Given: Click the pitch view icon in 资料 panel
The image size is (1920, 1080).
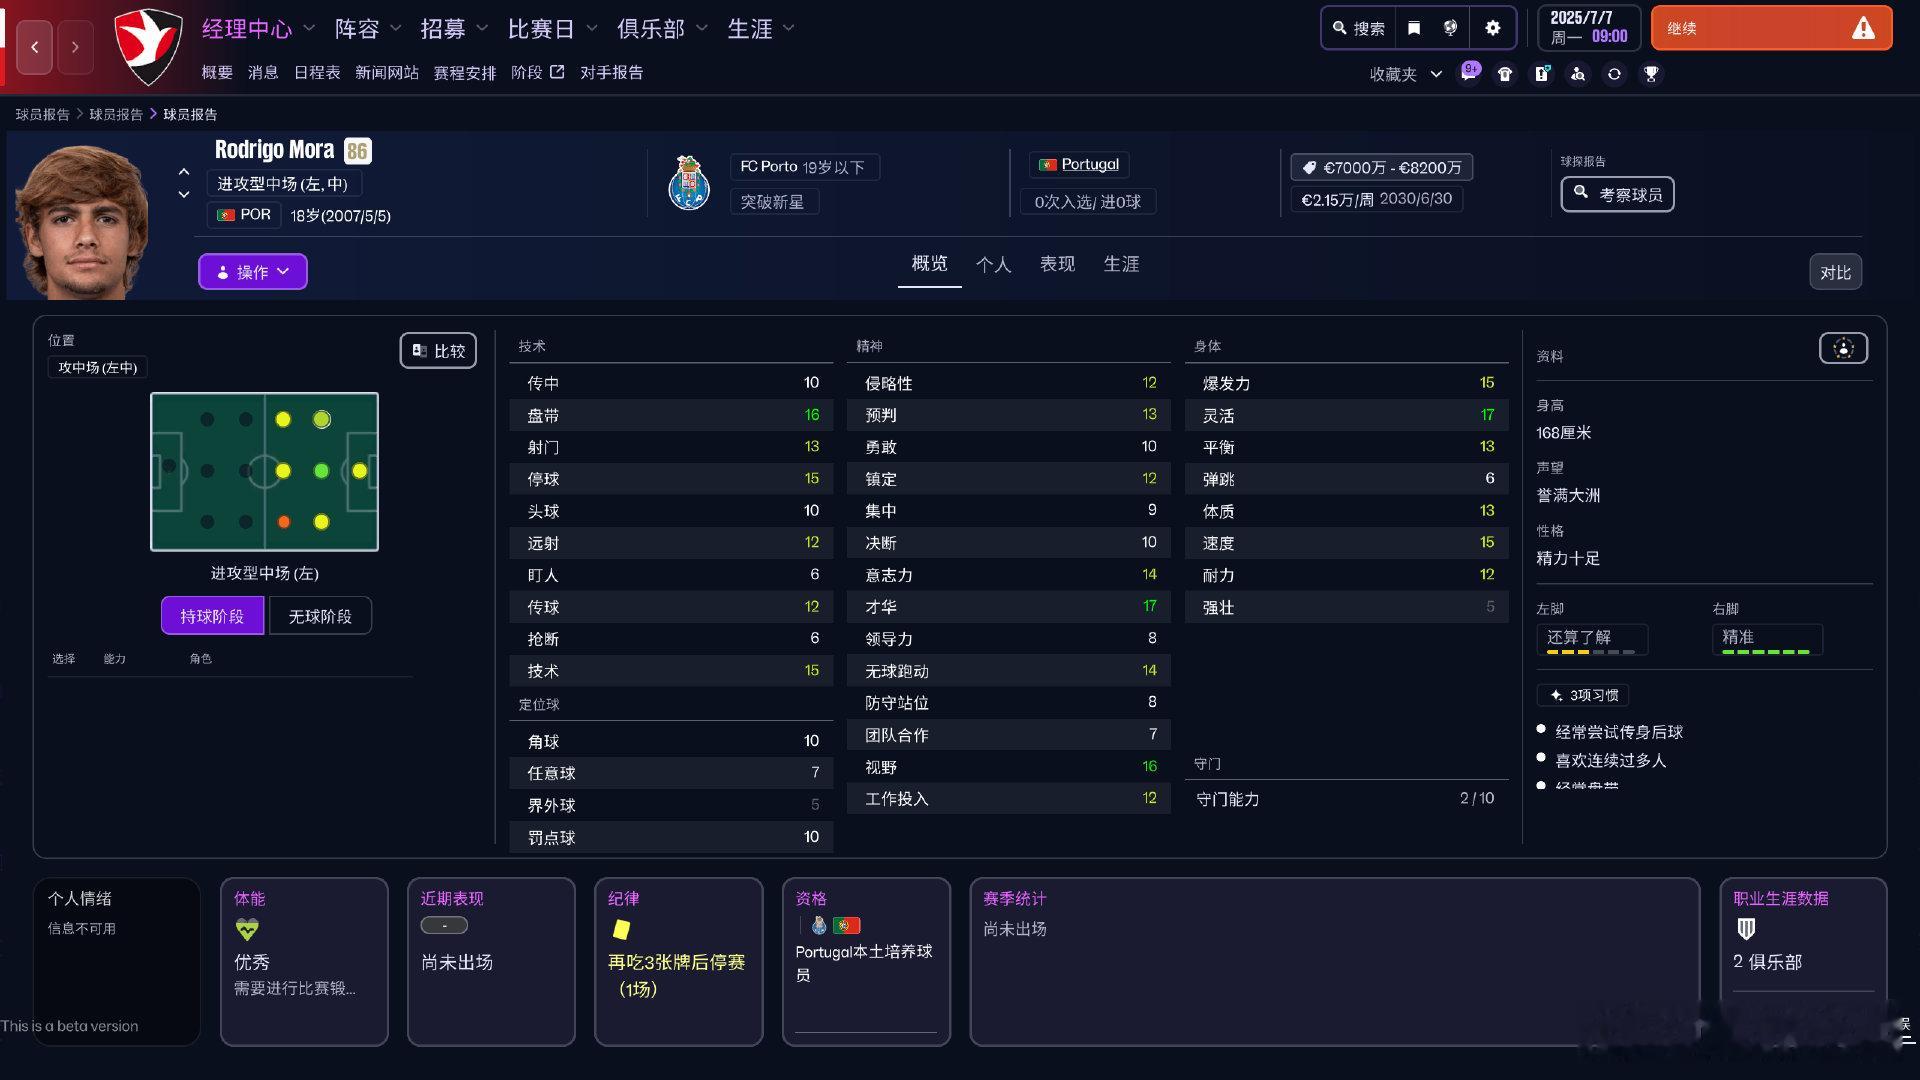Looking at the screenshot, I should 1843,348.
